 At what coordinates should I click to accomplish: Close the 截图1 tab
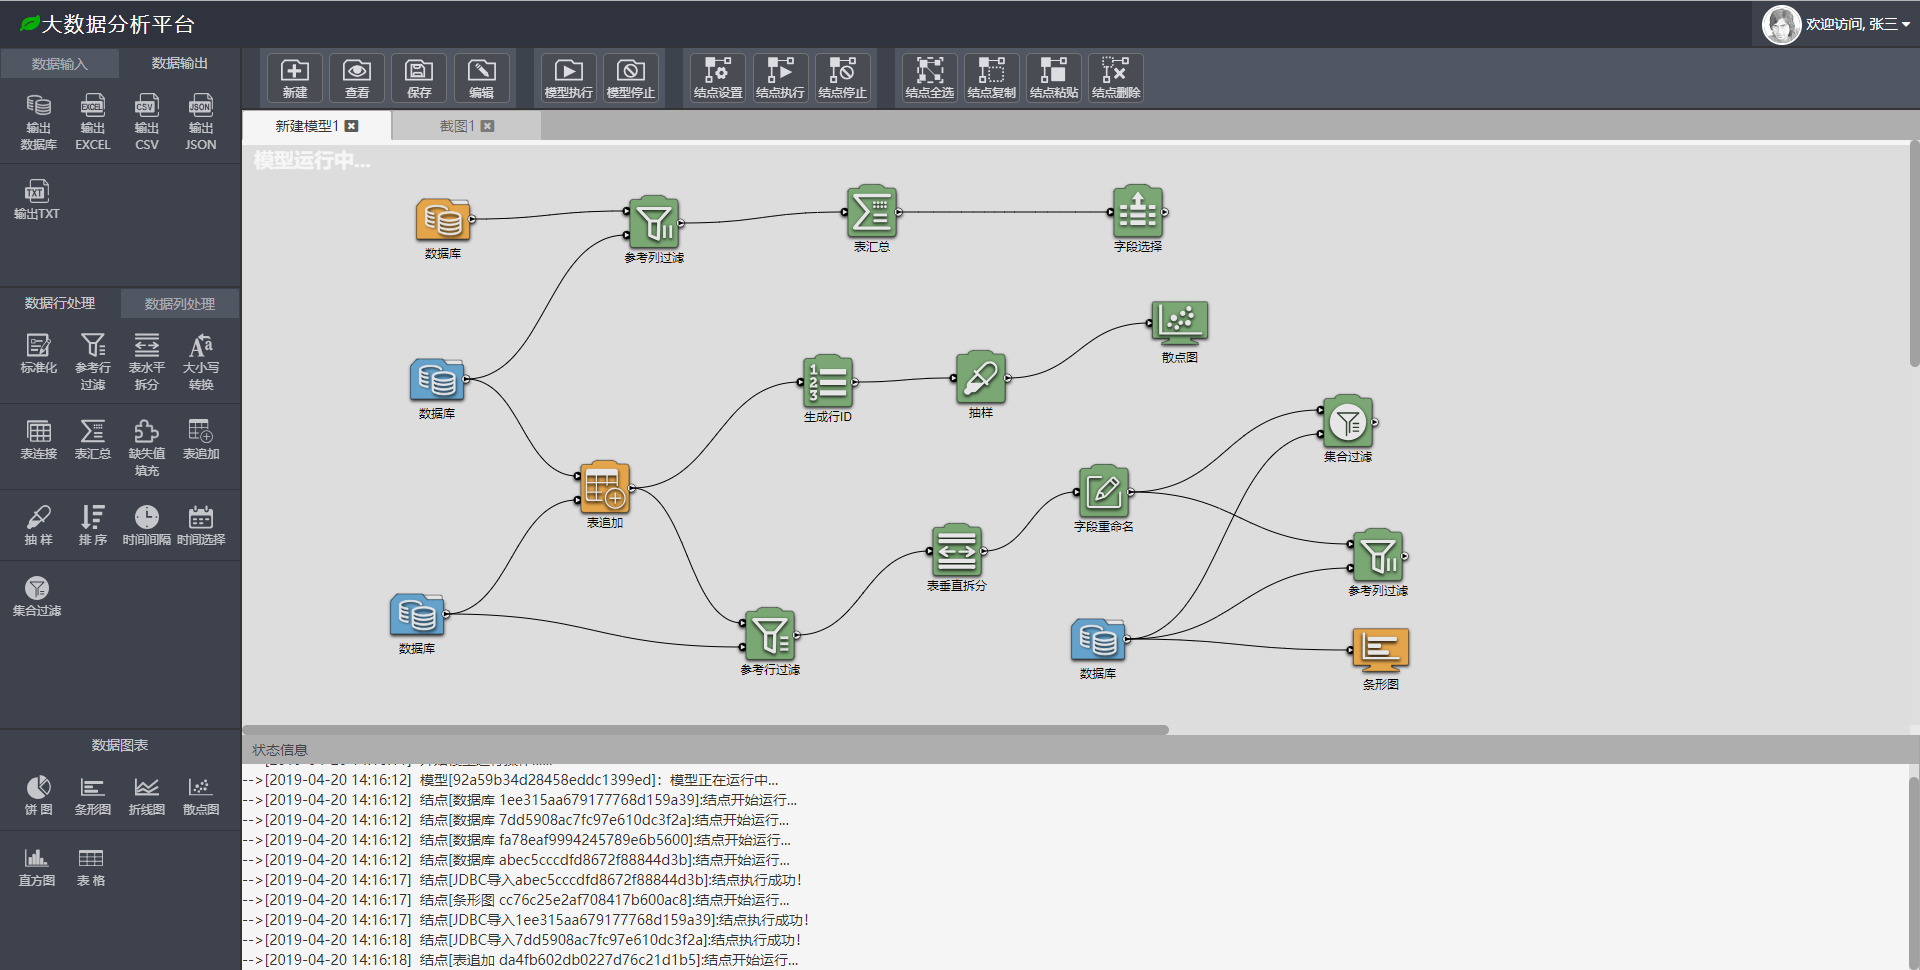(487, 126)
